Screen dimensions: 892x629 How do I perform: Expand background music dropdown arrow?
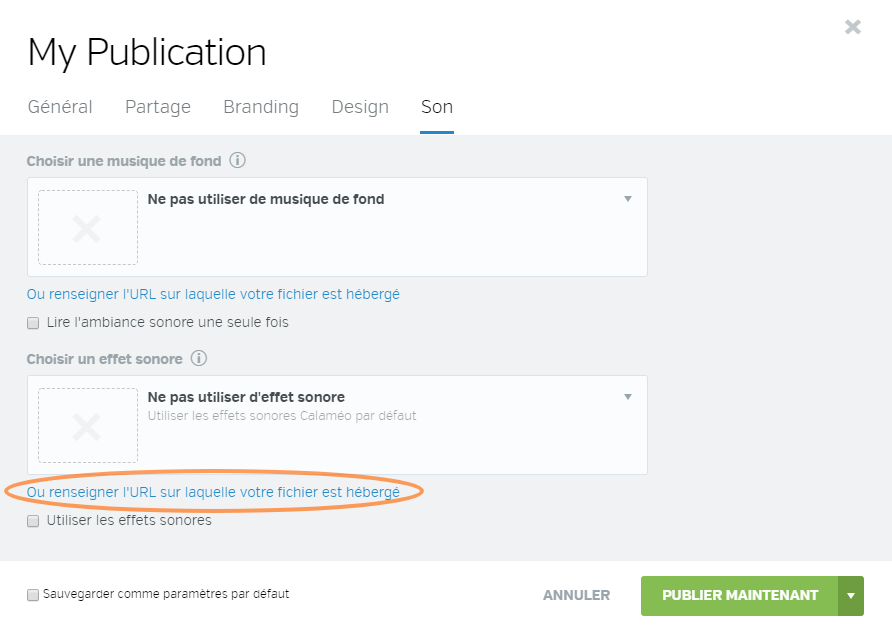(x=627, y=199)
